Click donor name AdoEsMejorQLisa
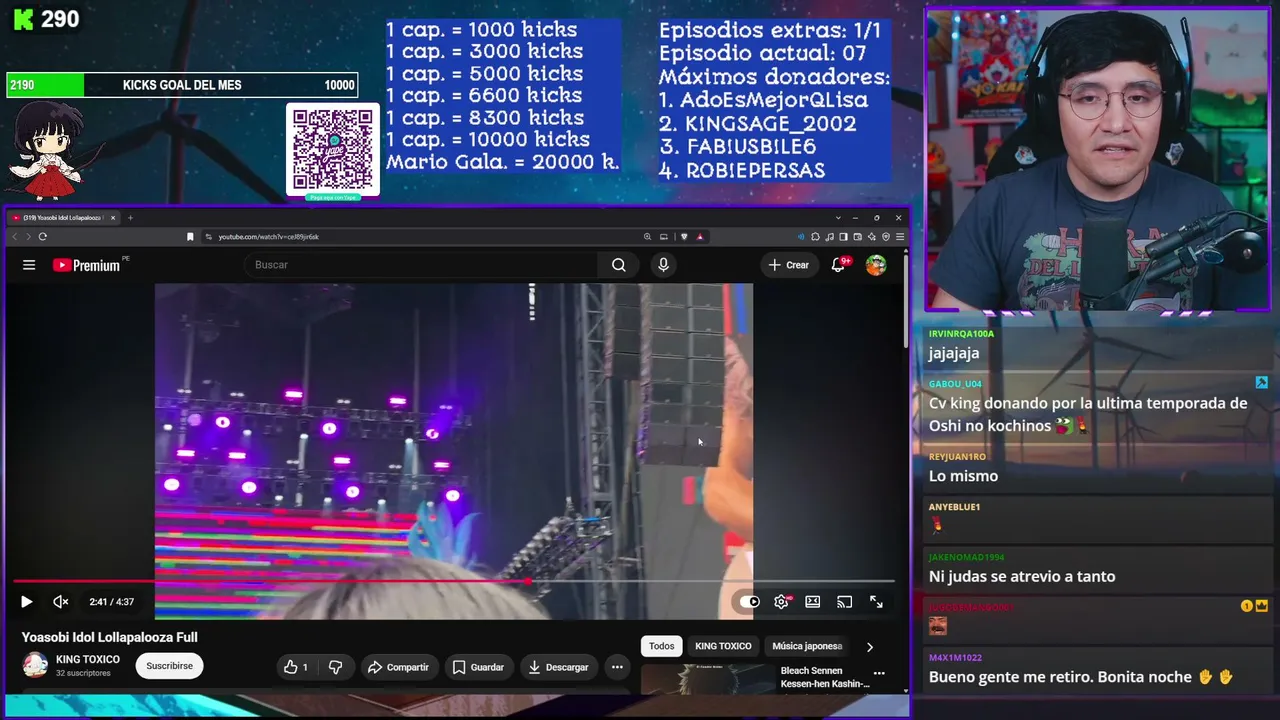Image resolution: width=1280 pixels, height=720 pixels. coord(774,101)
